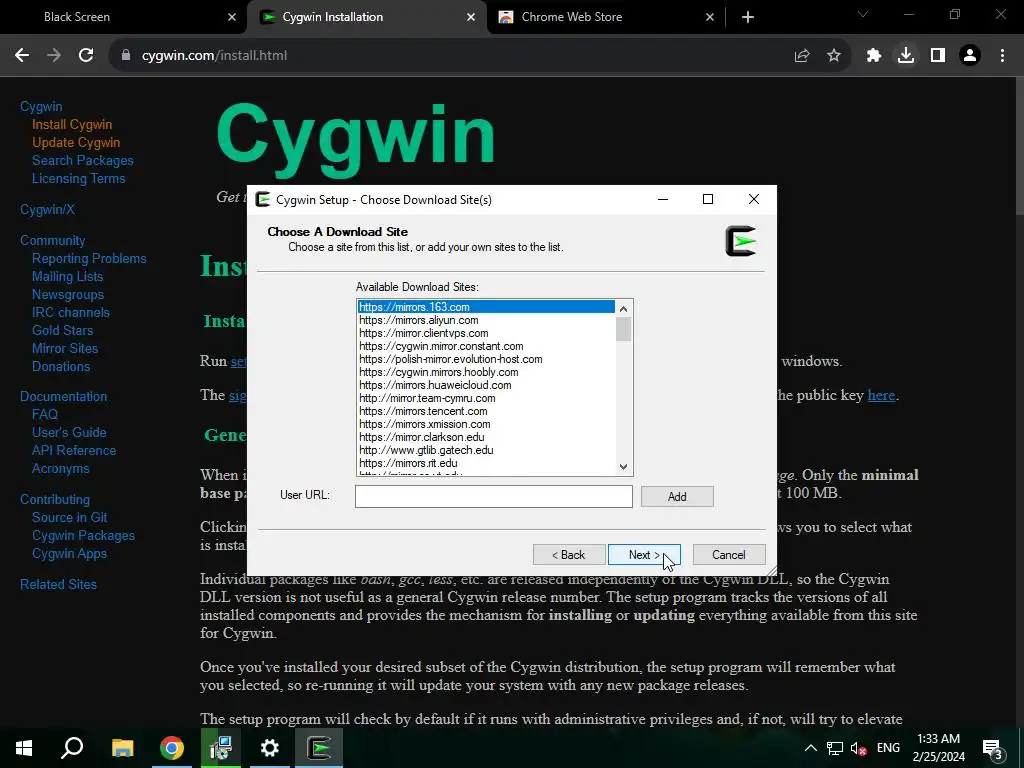Select https://mirrors.xmission.com mirror
The width and height of the screenshot is (1024, 768).
coord(486,424)
